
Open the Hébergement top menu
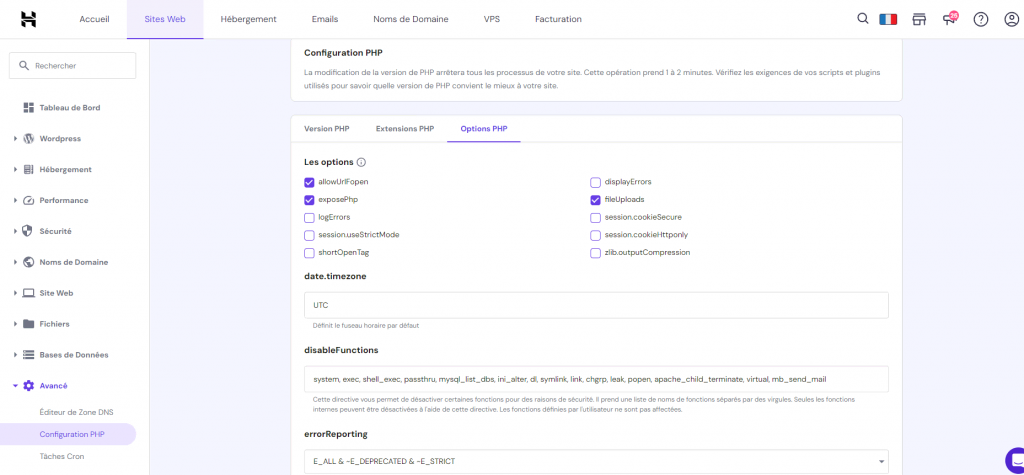point(248,19)
